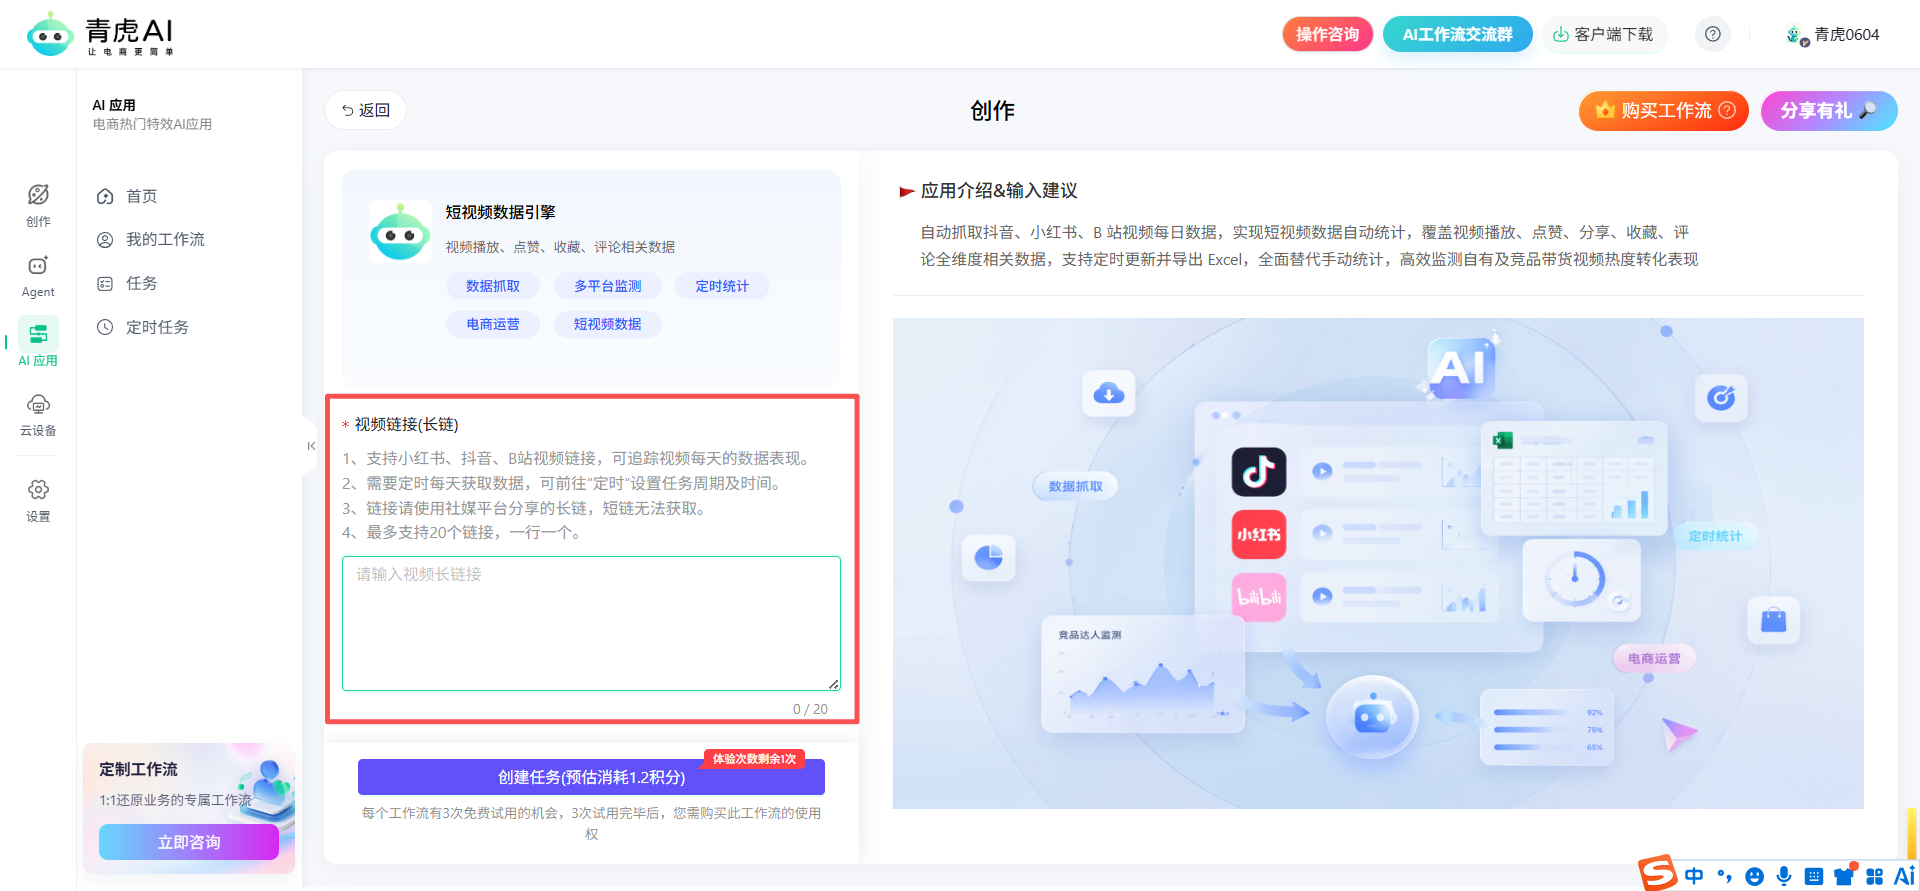The height and width of the screenshot is (891, 1920).
Task: Click the 分享有礼 button
Action: [1828, 110]
